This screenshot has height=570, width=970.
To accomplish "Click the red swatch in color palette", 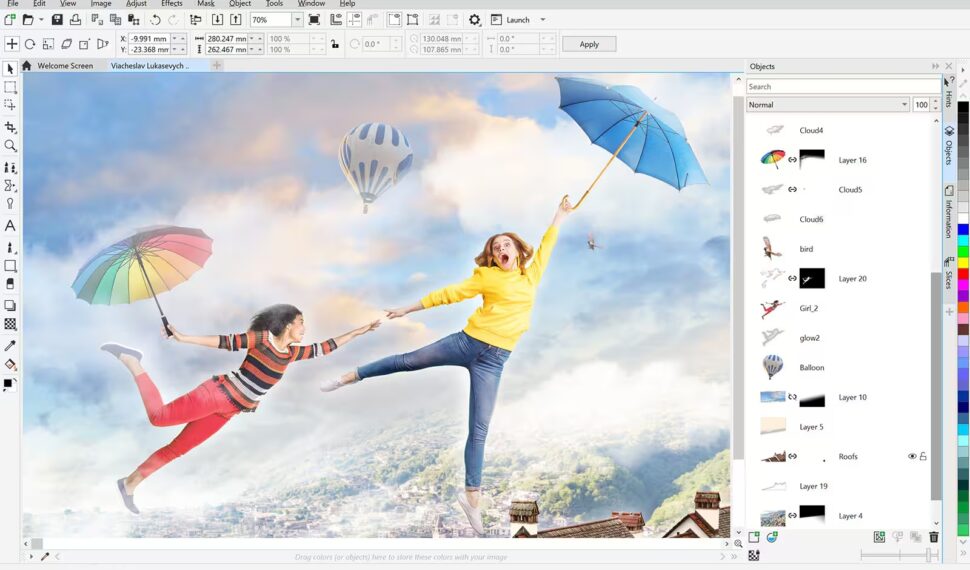I will click(x=963, y=273).
